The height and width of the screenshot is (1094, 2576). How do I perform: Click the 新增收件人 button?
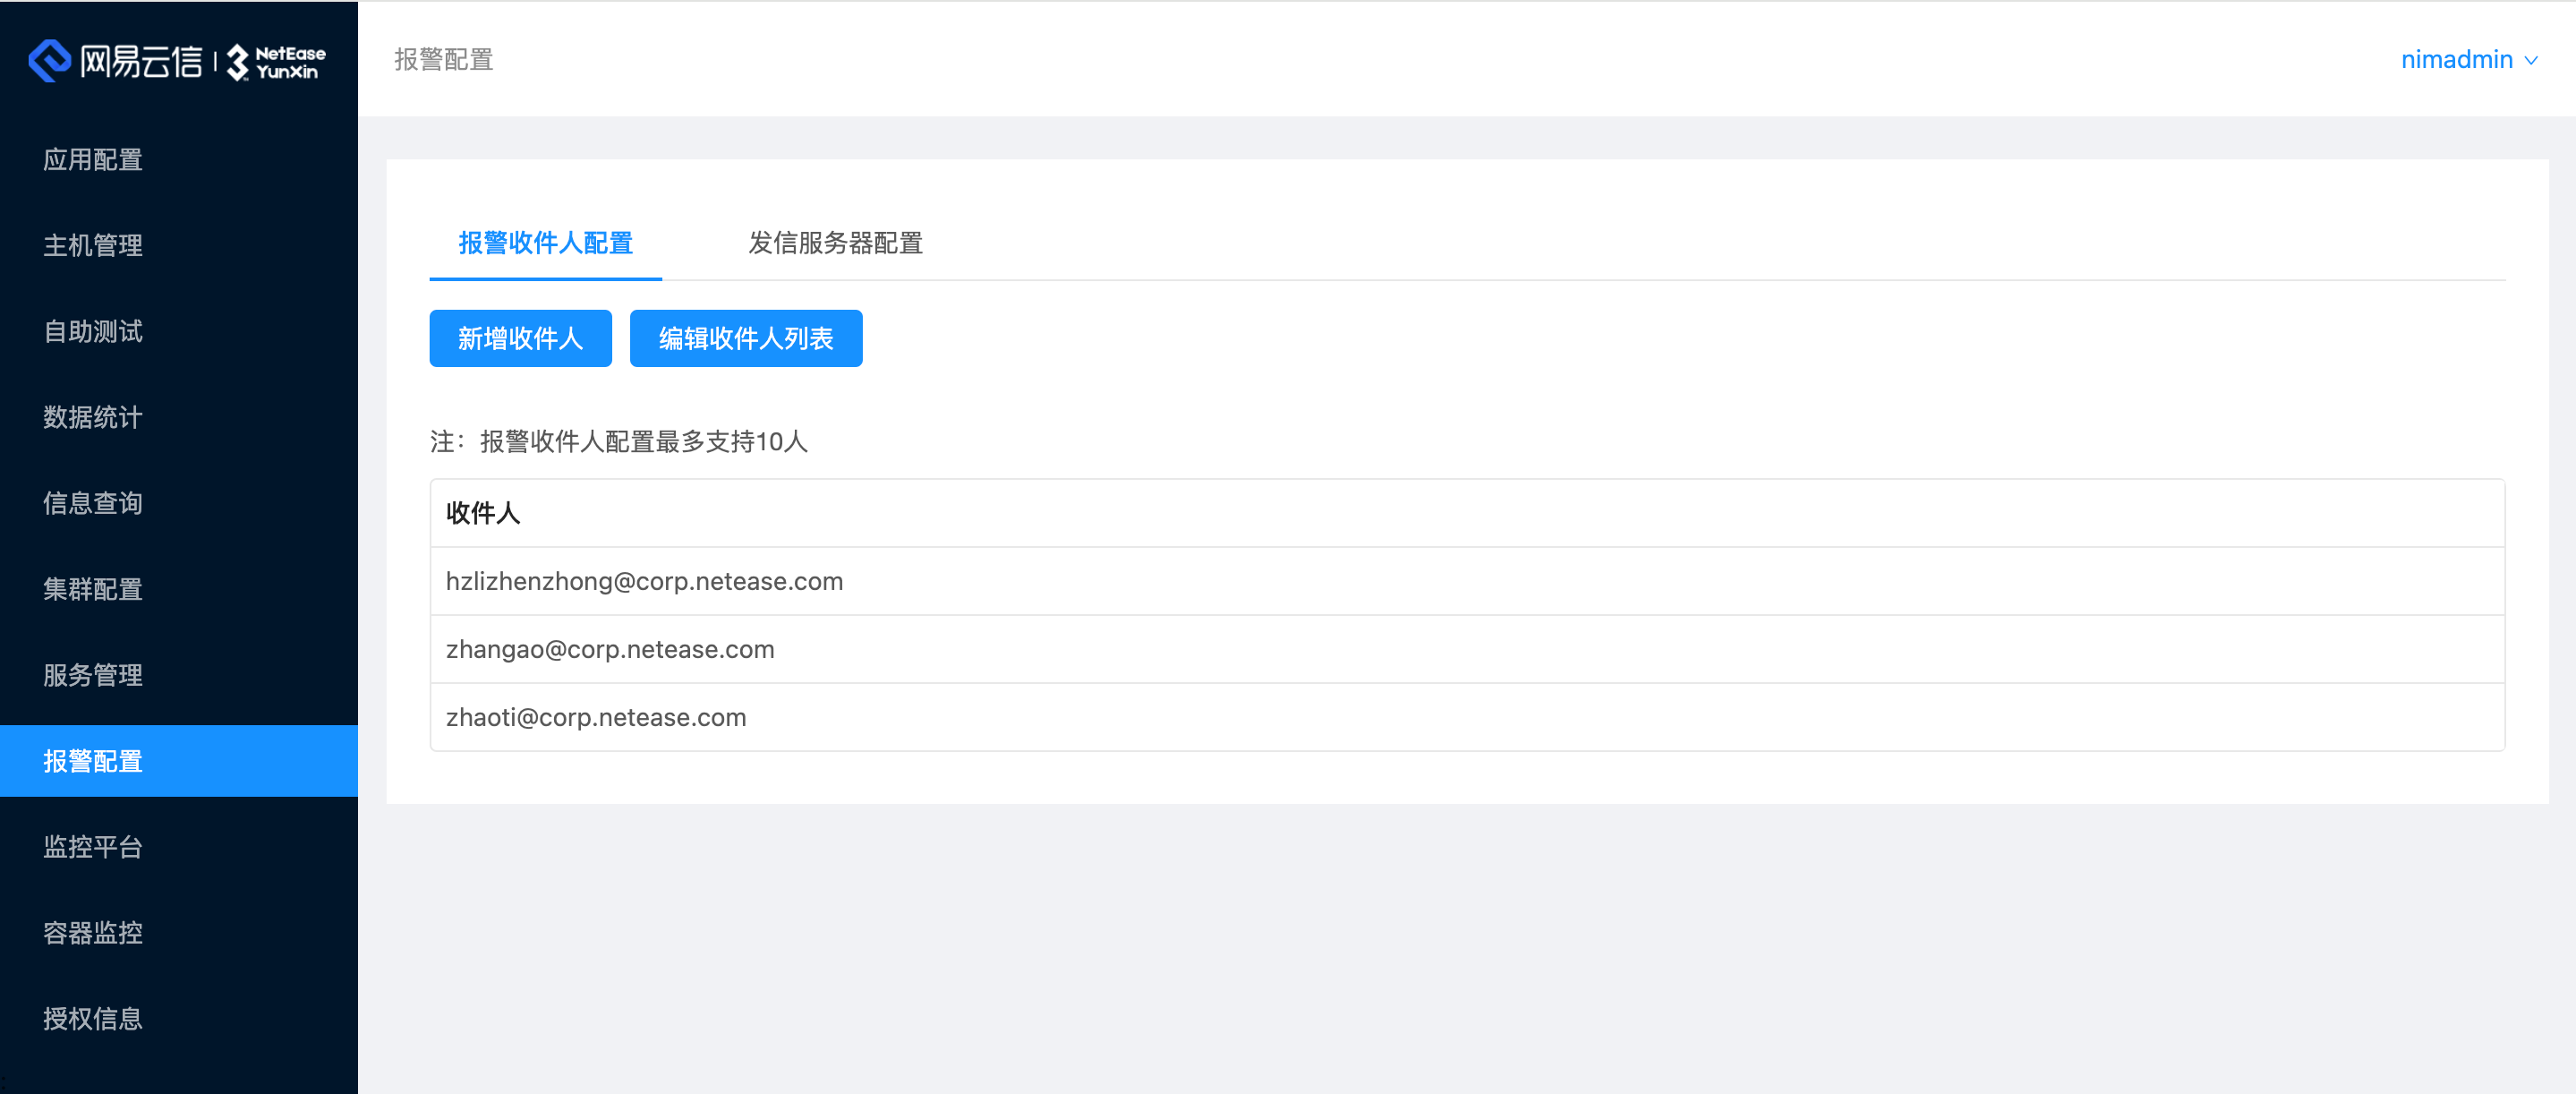coord(520,338)
